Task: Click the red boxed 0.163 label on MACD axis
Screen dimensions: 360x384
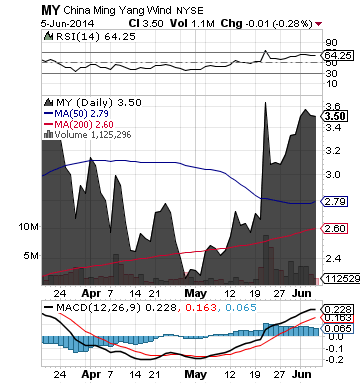Action: [x=338, y=318]
